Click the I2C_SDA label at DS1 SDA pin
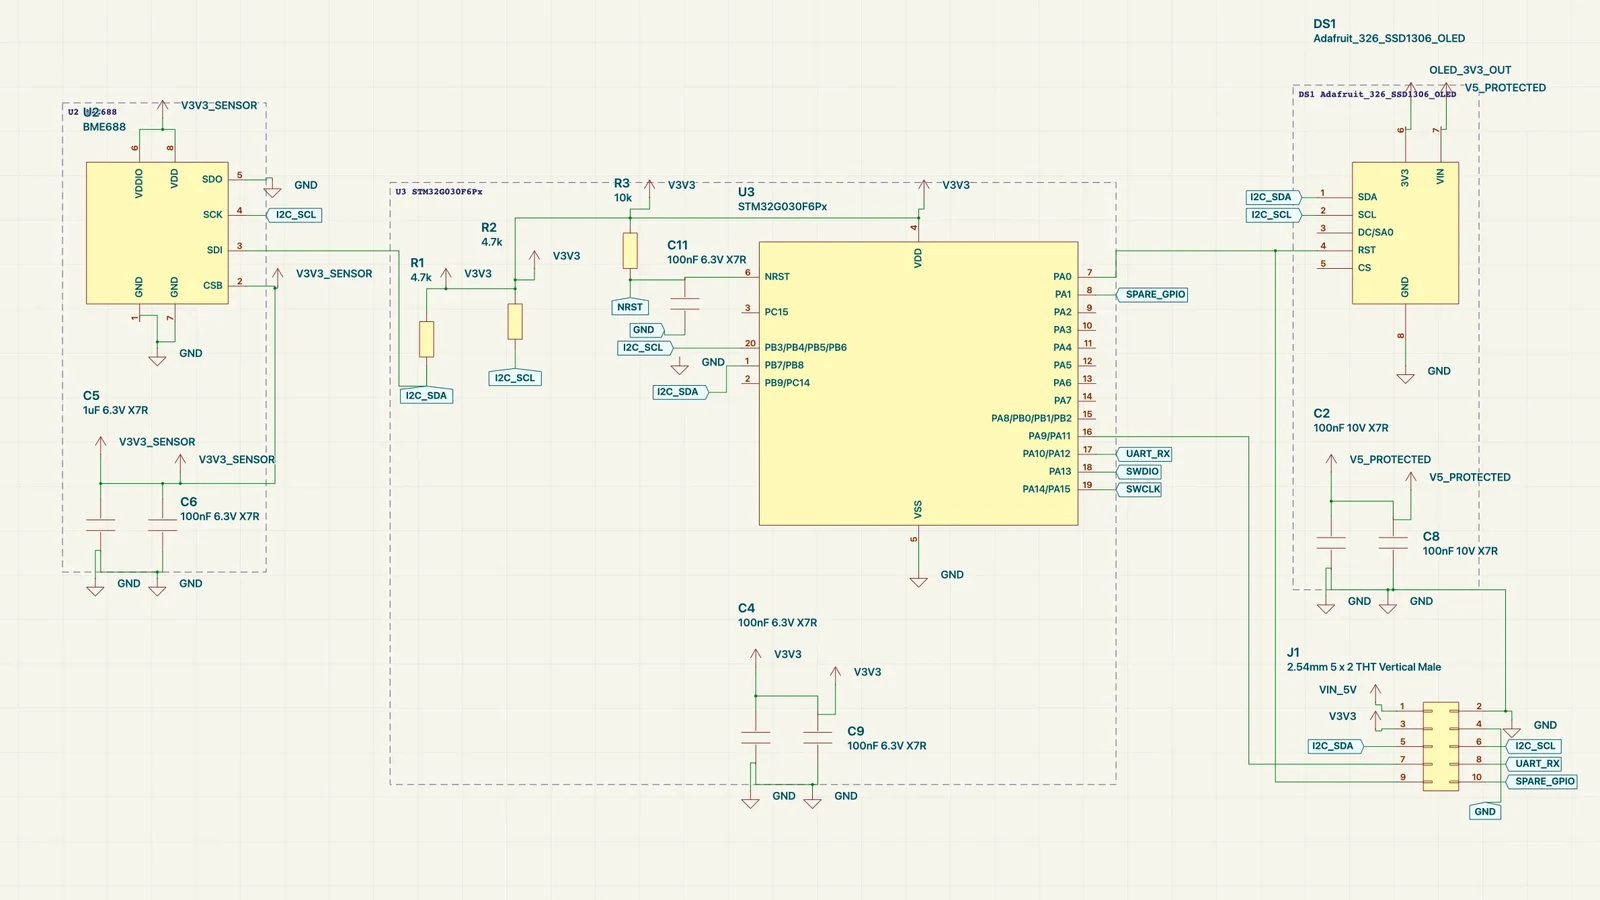Image resolution: width=1600 pixels, height=900 pixels. [x=1274, y=197]
